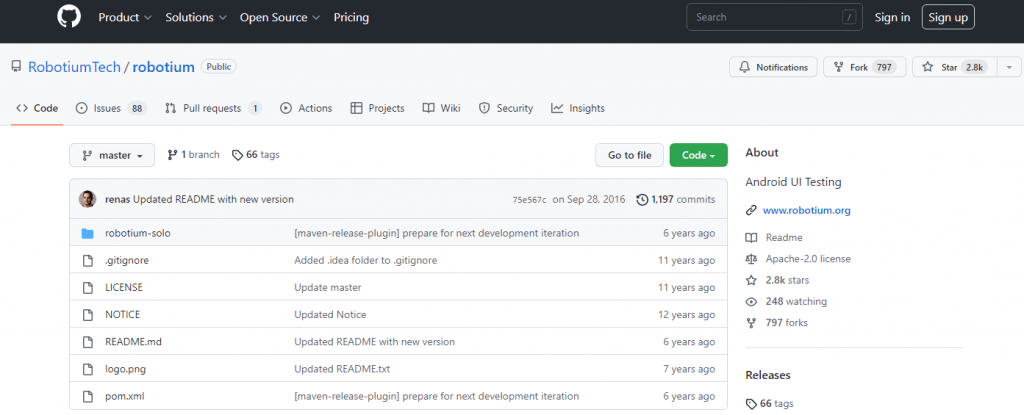The image size is (1024, 415).
Task: Open GitHub home via the Octocat logo
Action: coord(69,17)
